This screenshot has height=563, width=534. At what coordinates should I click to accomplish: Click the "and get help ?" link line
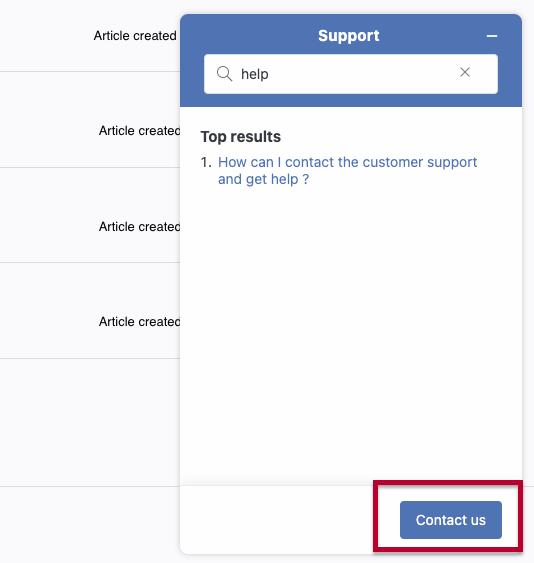point(263,179)
